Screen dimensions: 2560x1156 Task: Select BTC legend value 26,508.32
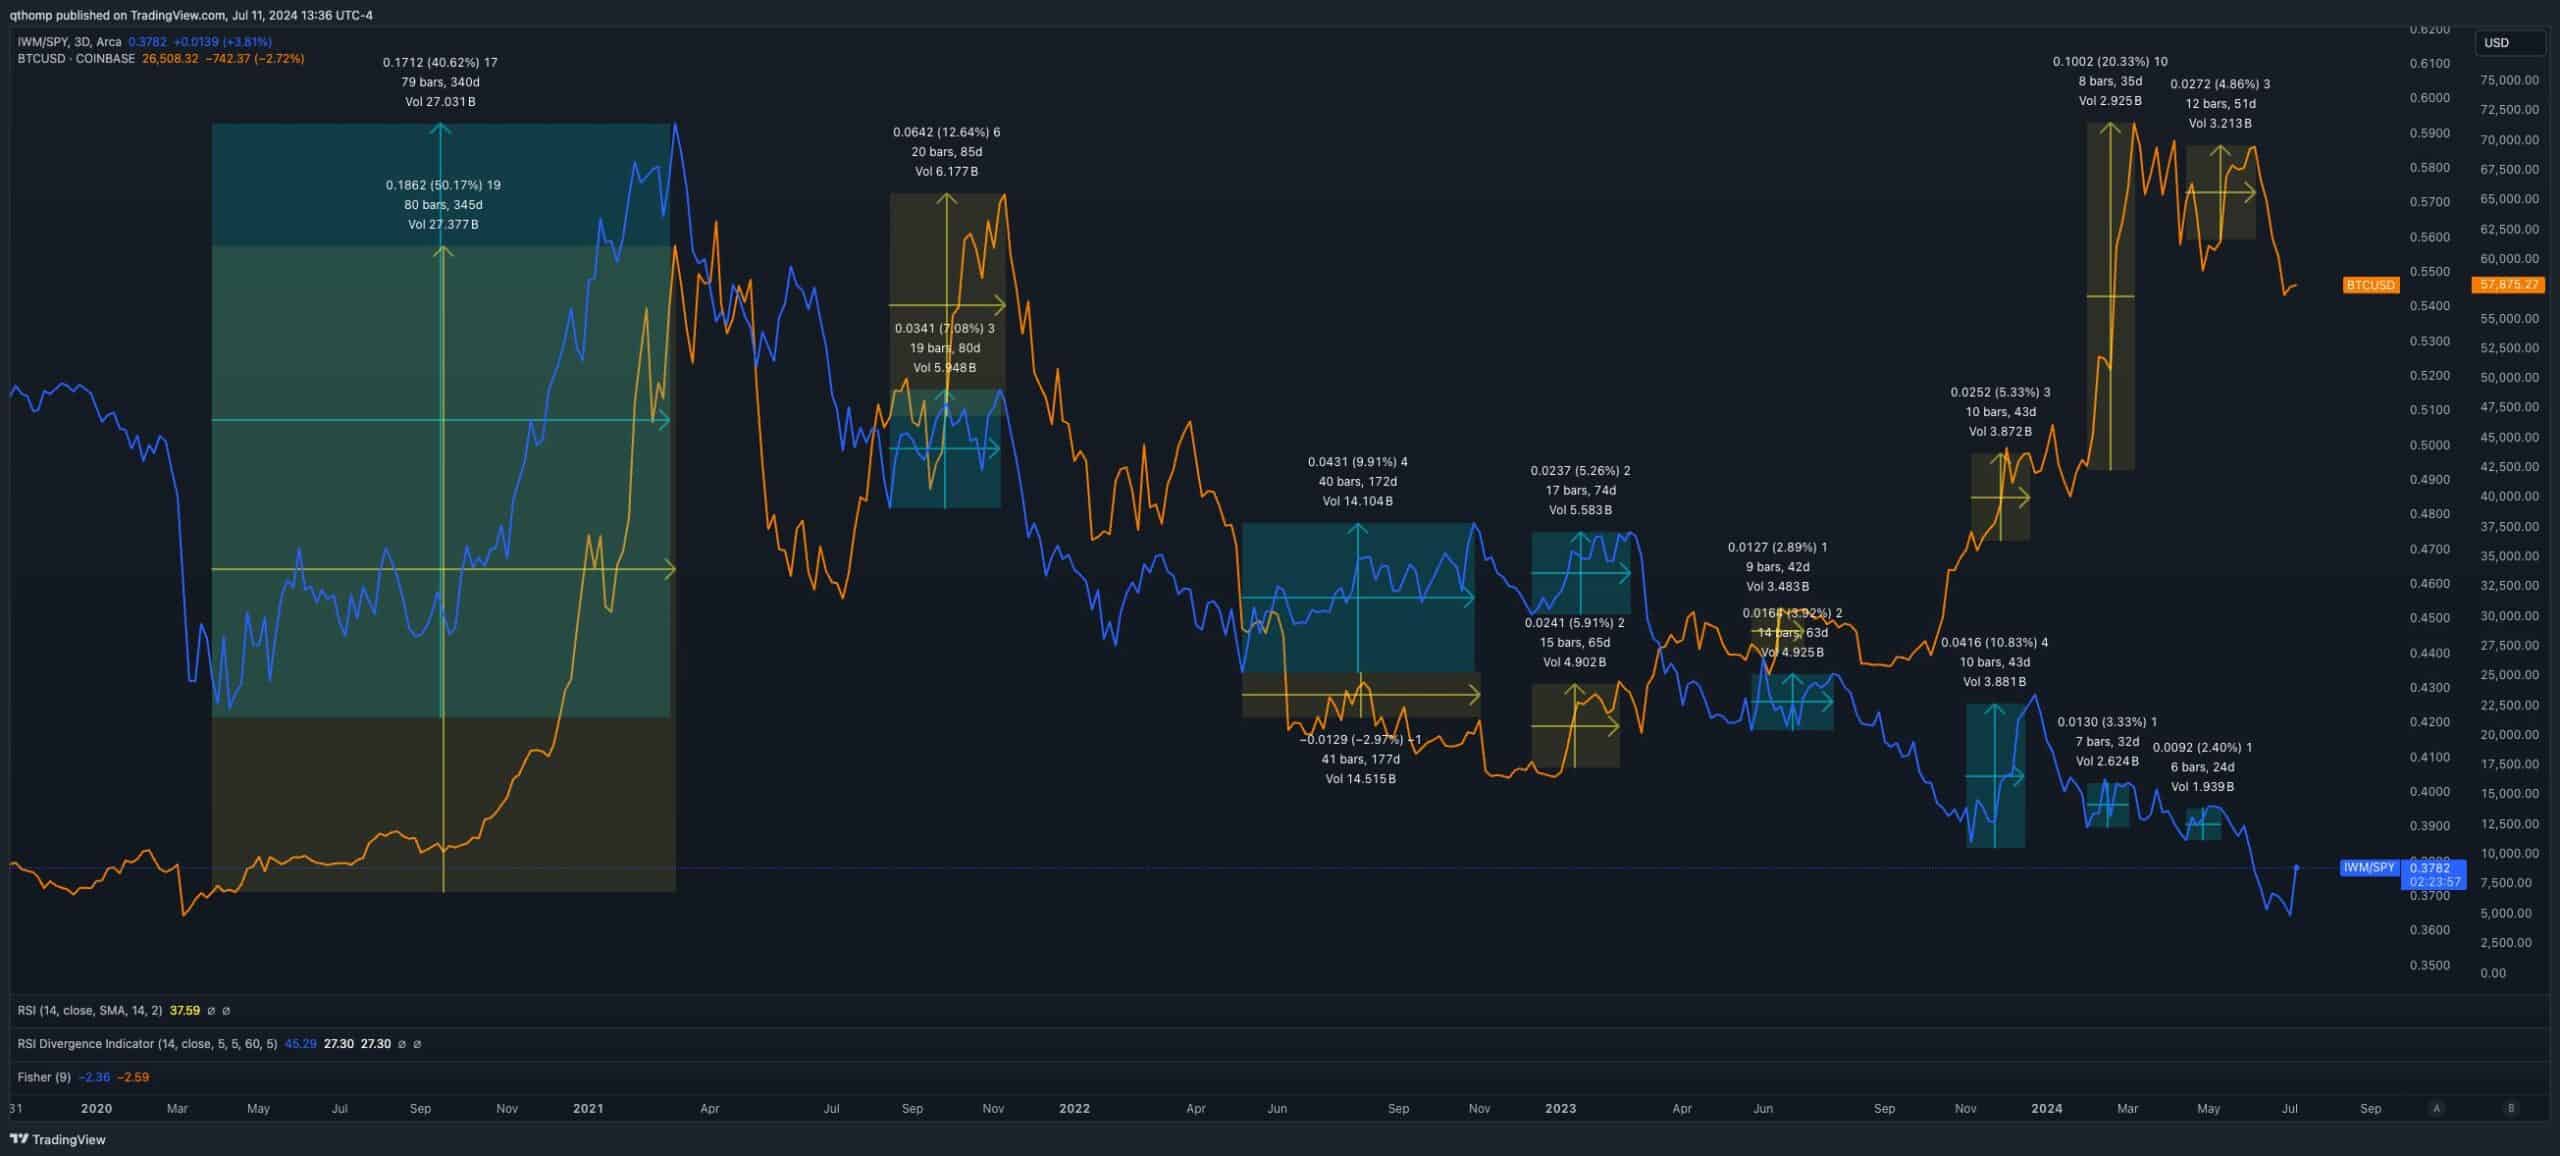pyautogui.click(x=170, y=59)
